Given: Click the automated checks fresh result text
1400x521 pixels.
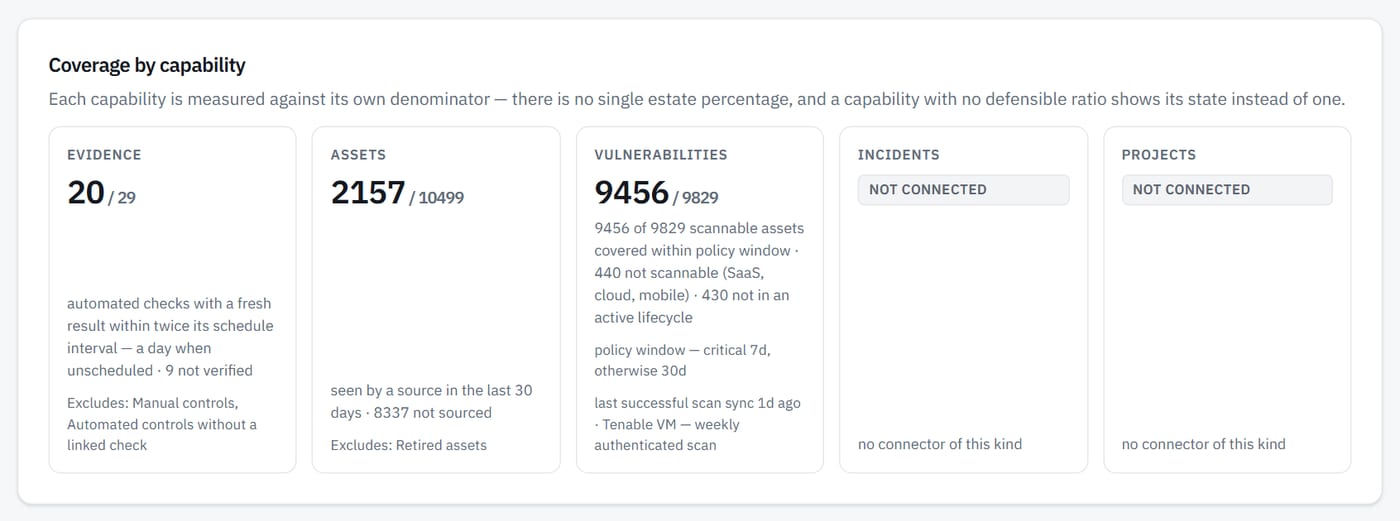Looking at the screenshot, I should pos(170,337).
